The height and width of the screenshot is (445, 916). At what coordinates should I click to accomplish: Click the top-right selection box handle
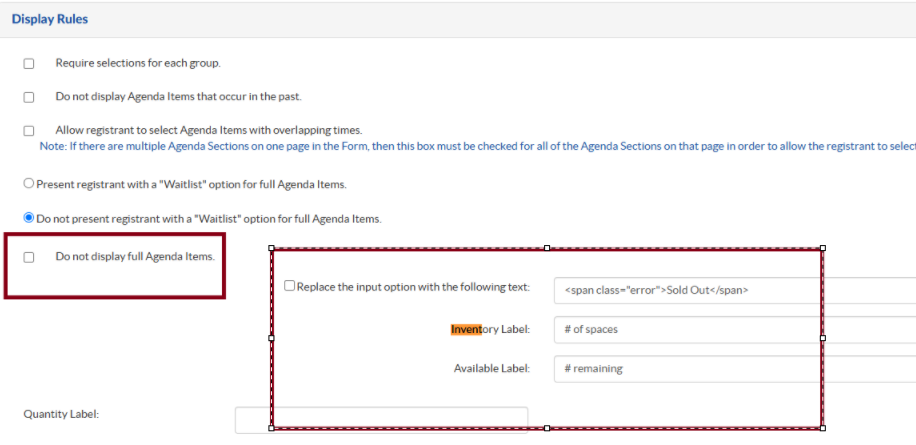coord(823,248)
